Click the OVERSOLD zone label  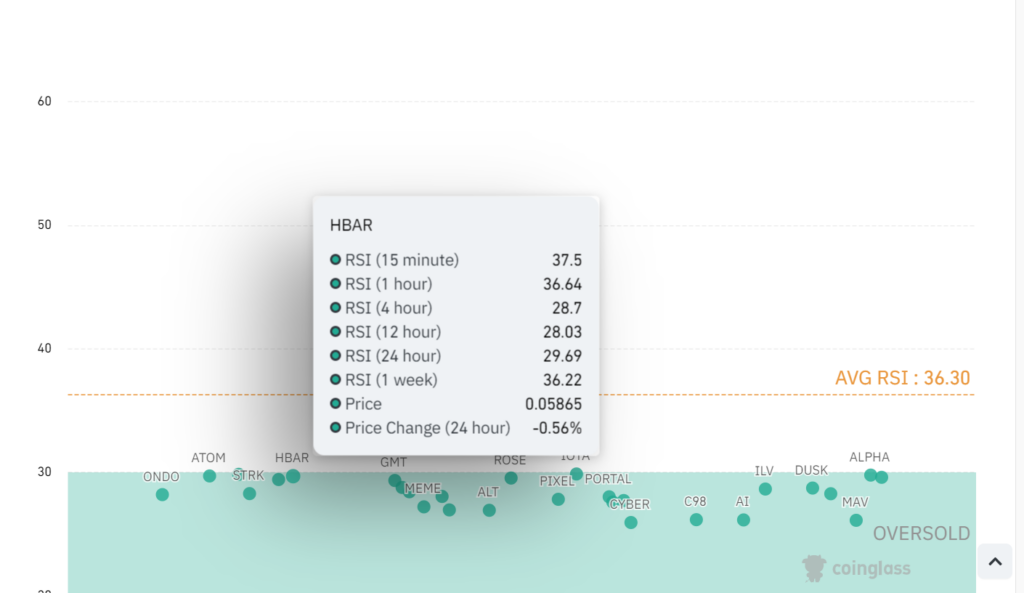coord(921,534)
